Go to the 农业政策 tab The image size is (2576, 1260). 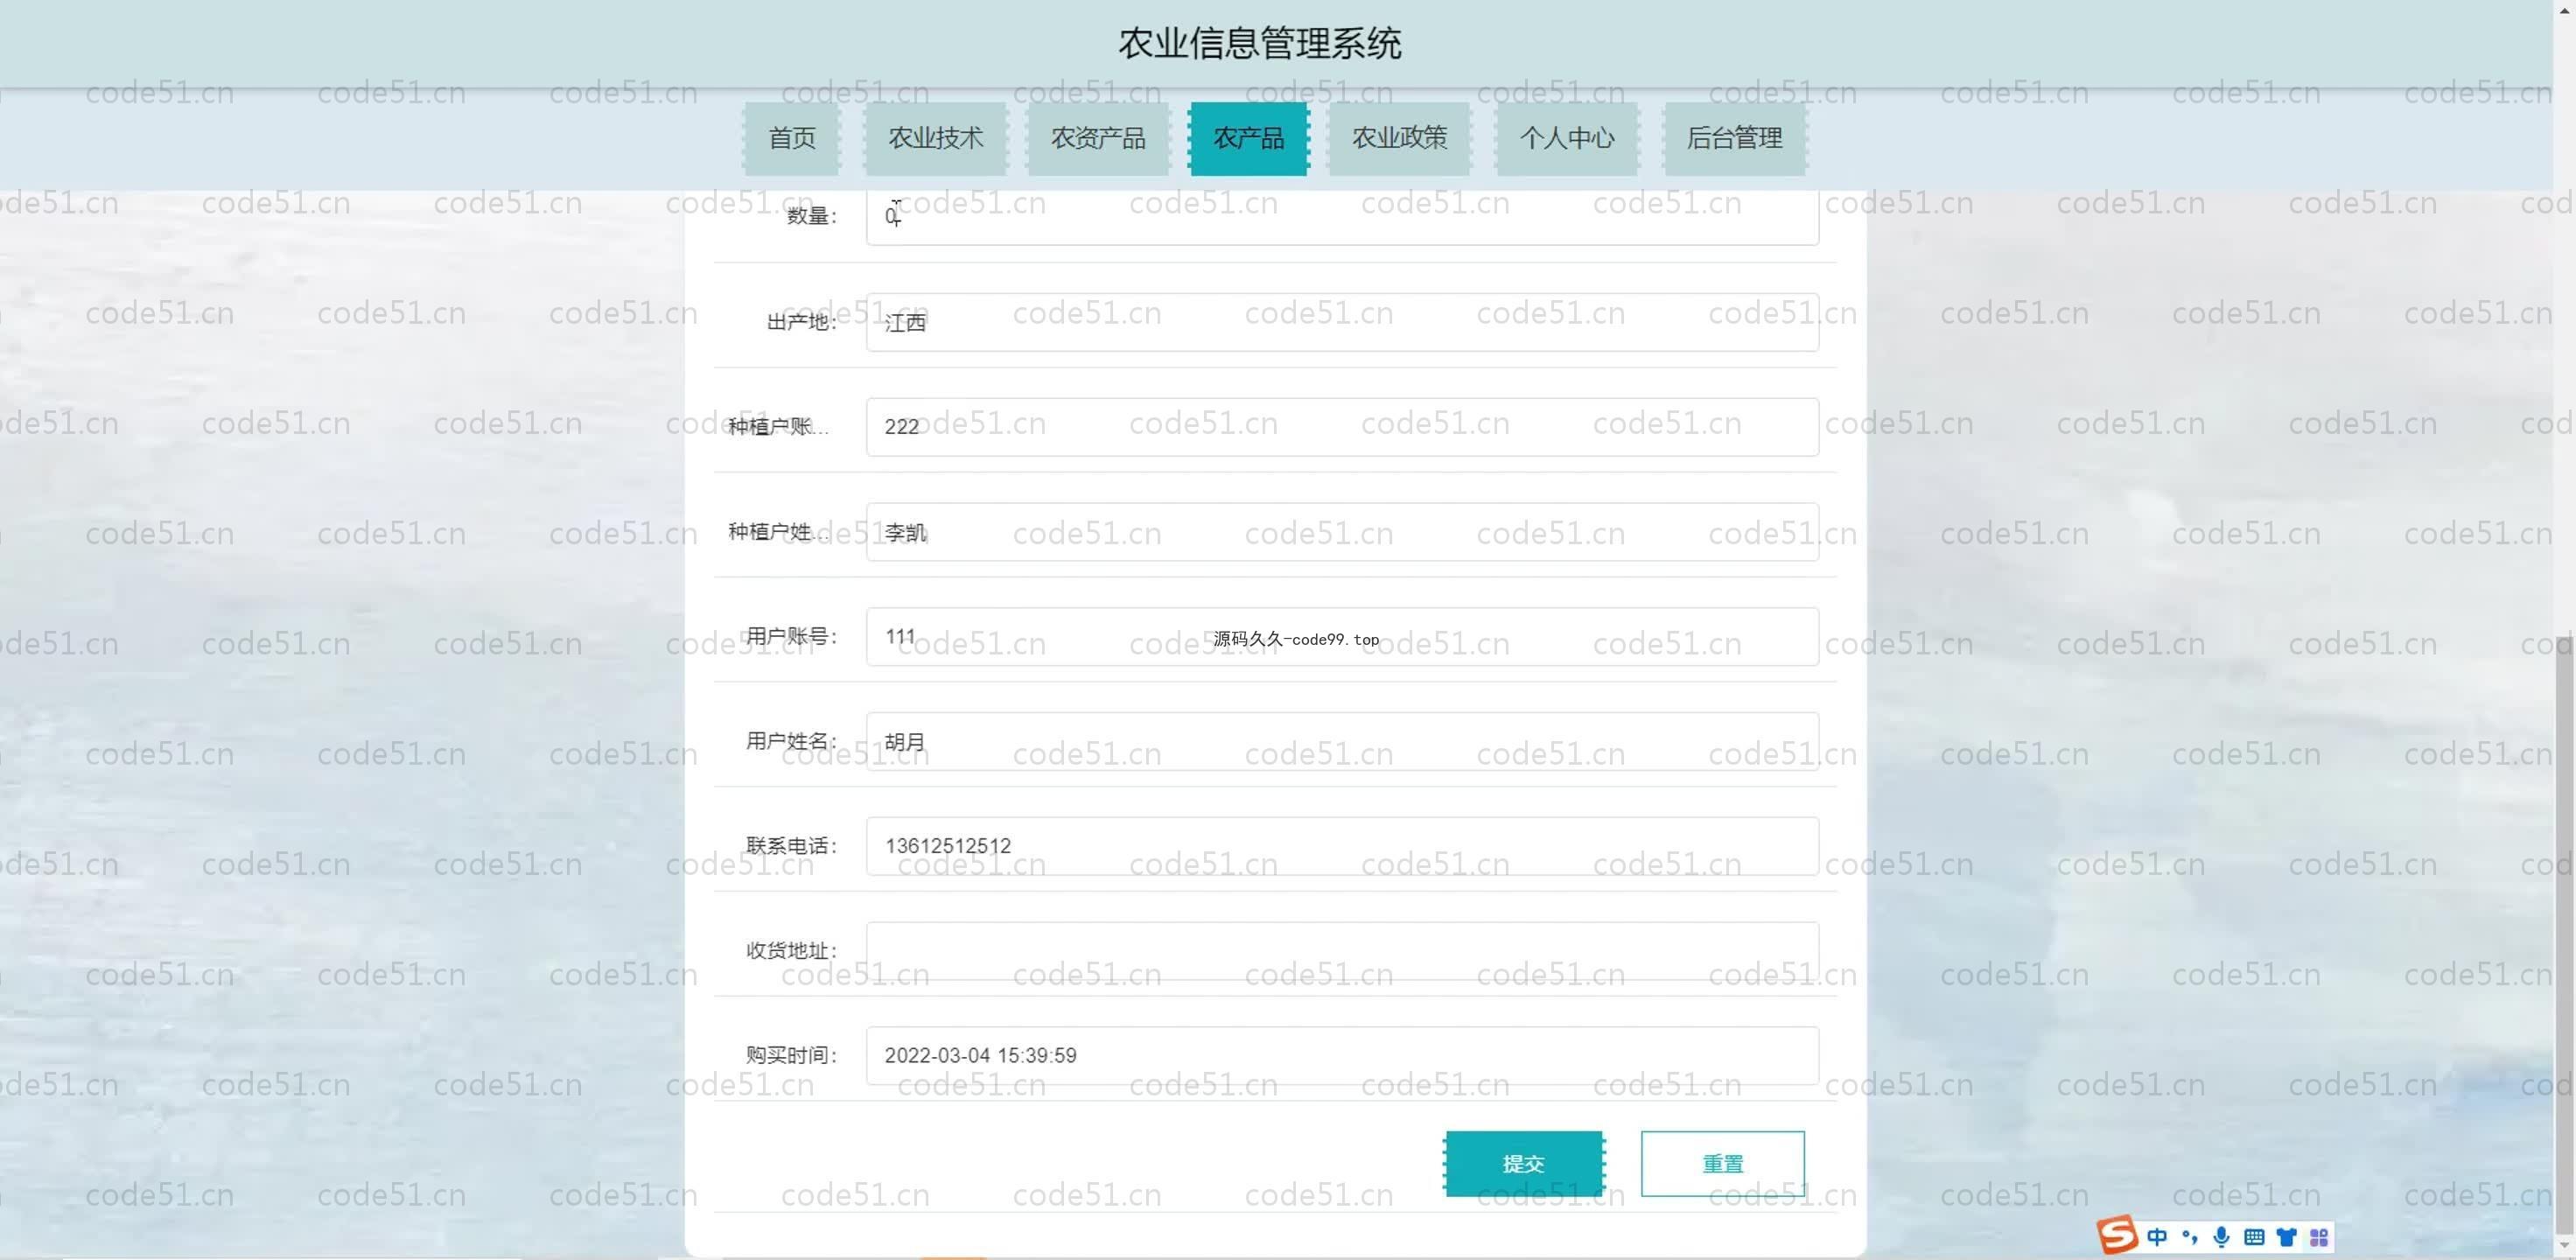tap(1399, 138)
